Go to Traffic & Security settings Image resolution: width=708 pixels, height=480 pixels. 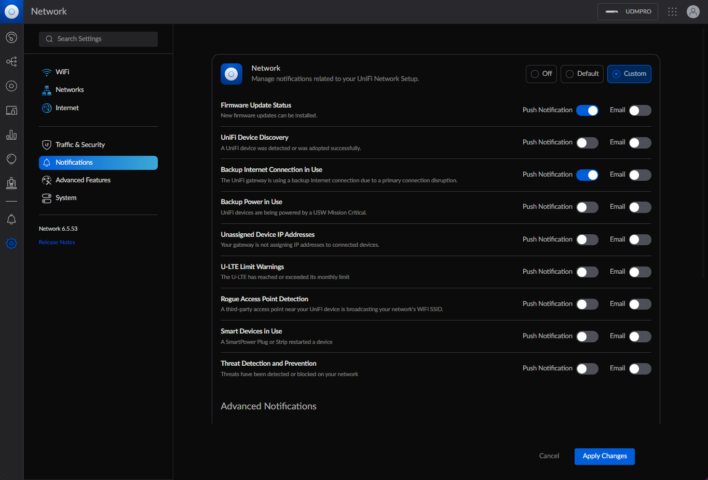point(79,145)
